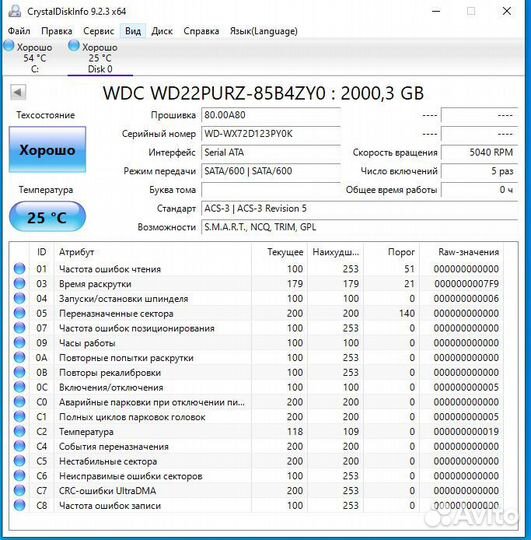
Task: Select the C: drive status orb
Action: (9, 46)
